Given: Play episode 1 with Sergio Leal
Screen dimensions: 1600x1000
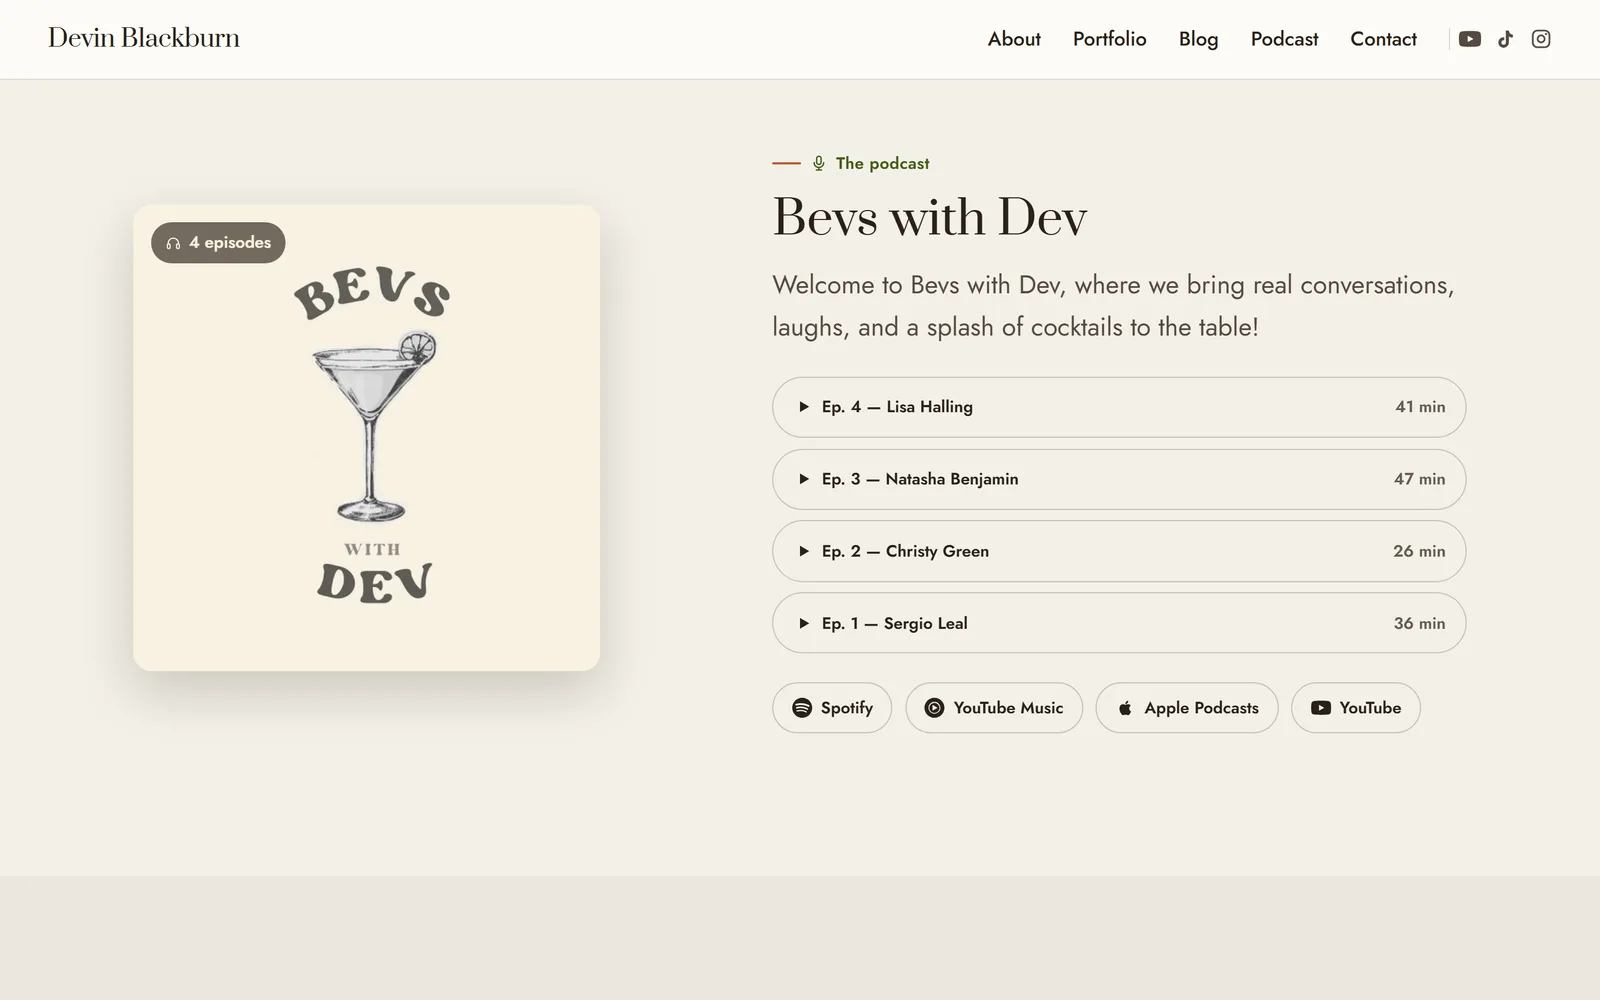Looking at the screenshot, I should 1119,623.
